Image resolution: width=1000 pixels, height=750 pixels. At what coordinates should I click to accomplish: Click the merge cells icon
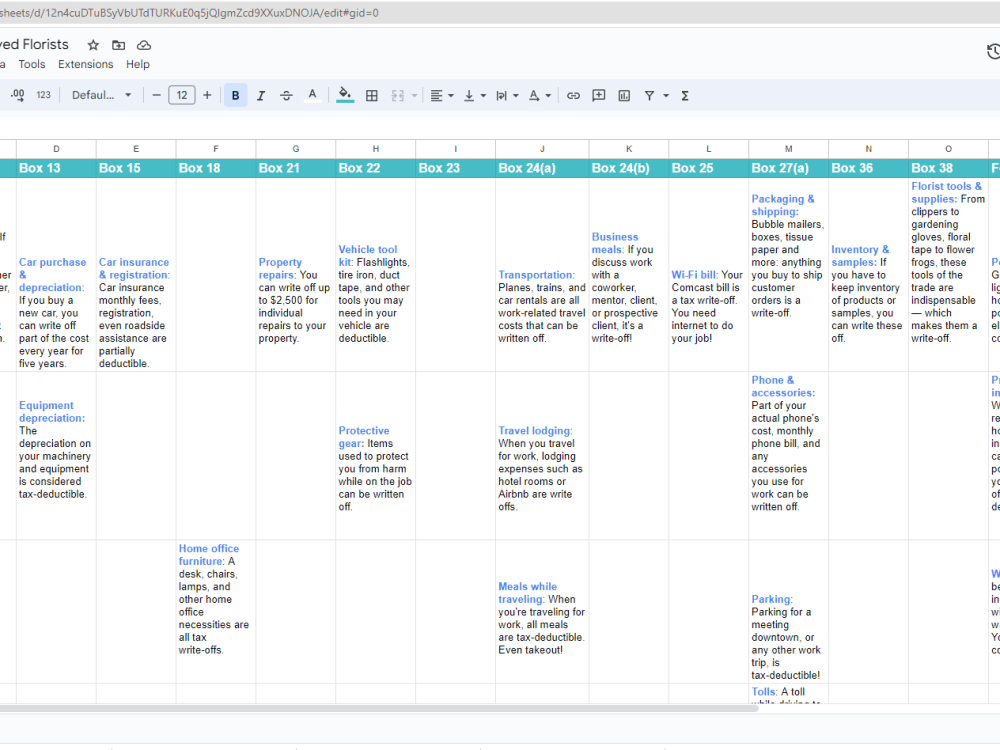pyautogui.click(x=398, y=95)
